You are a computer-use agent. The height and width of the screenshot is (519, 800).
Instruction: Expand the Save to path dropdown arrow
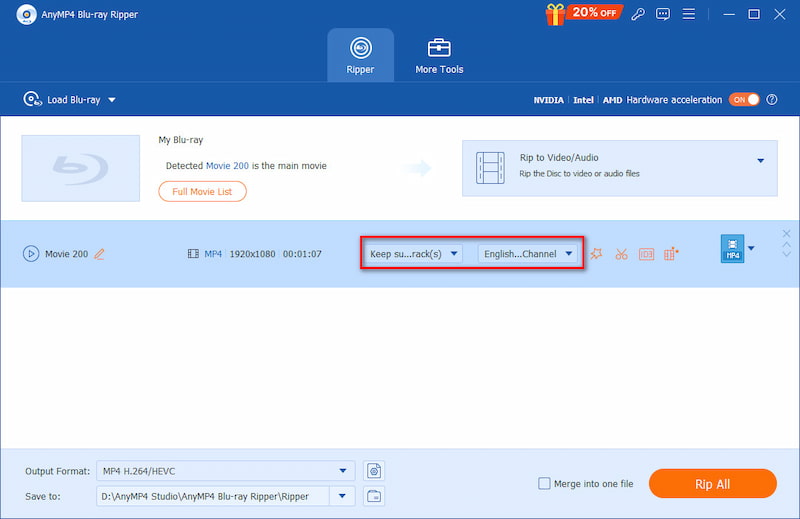point(342,496)
